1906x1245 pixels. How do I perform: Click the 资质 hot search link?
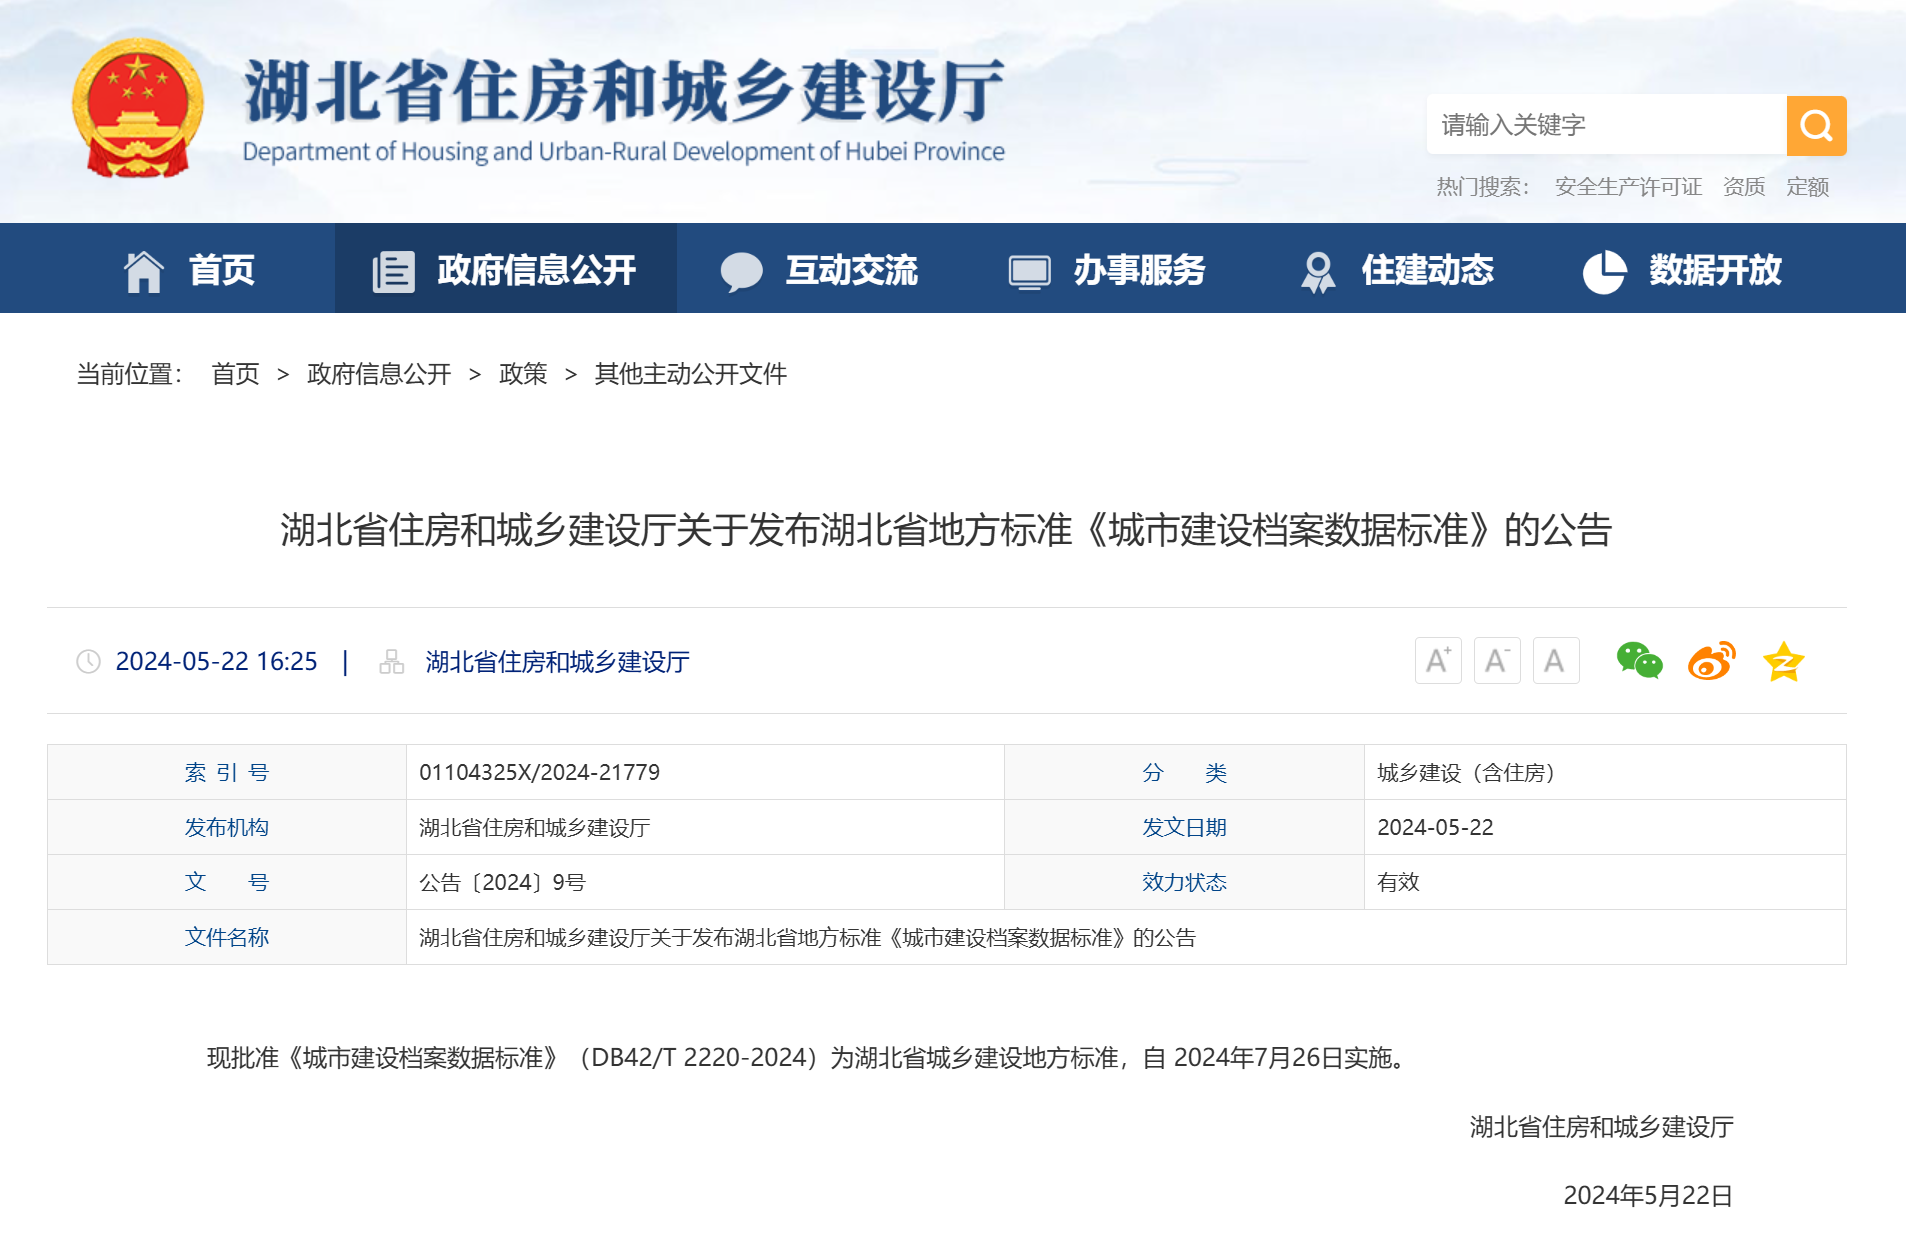1743,187
